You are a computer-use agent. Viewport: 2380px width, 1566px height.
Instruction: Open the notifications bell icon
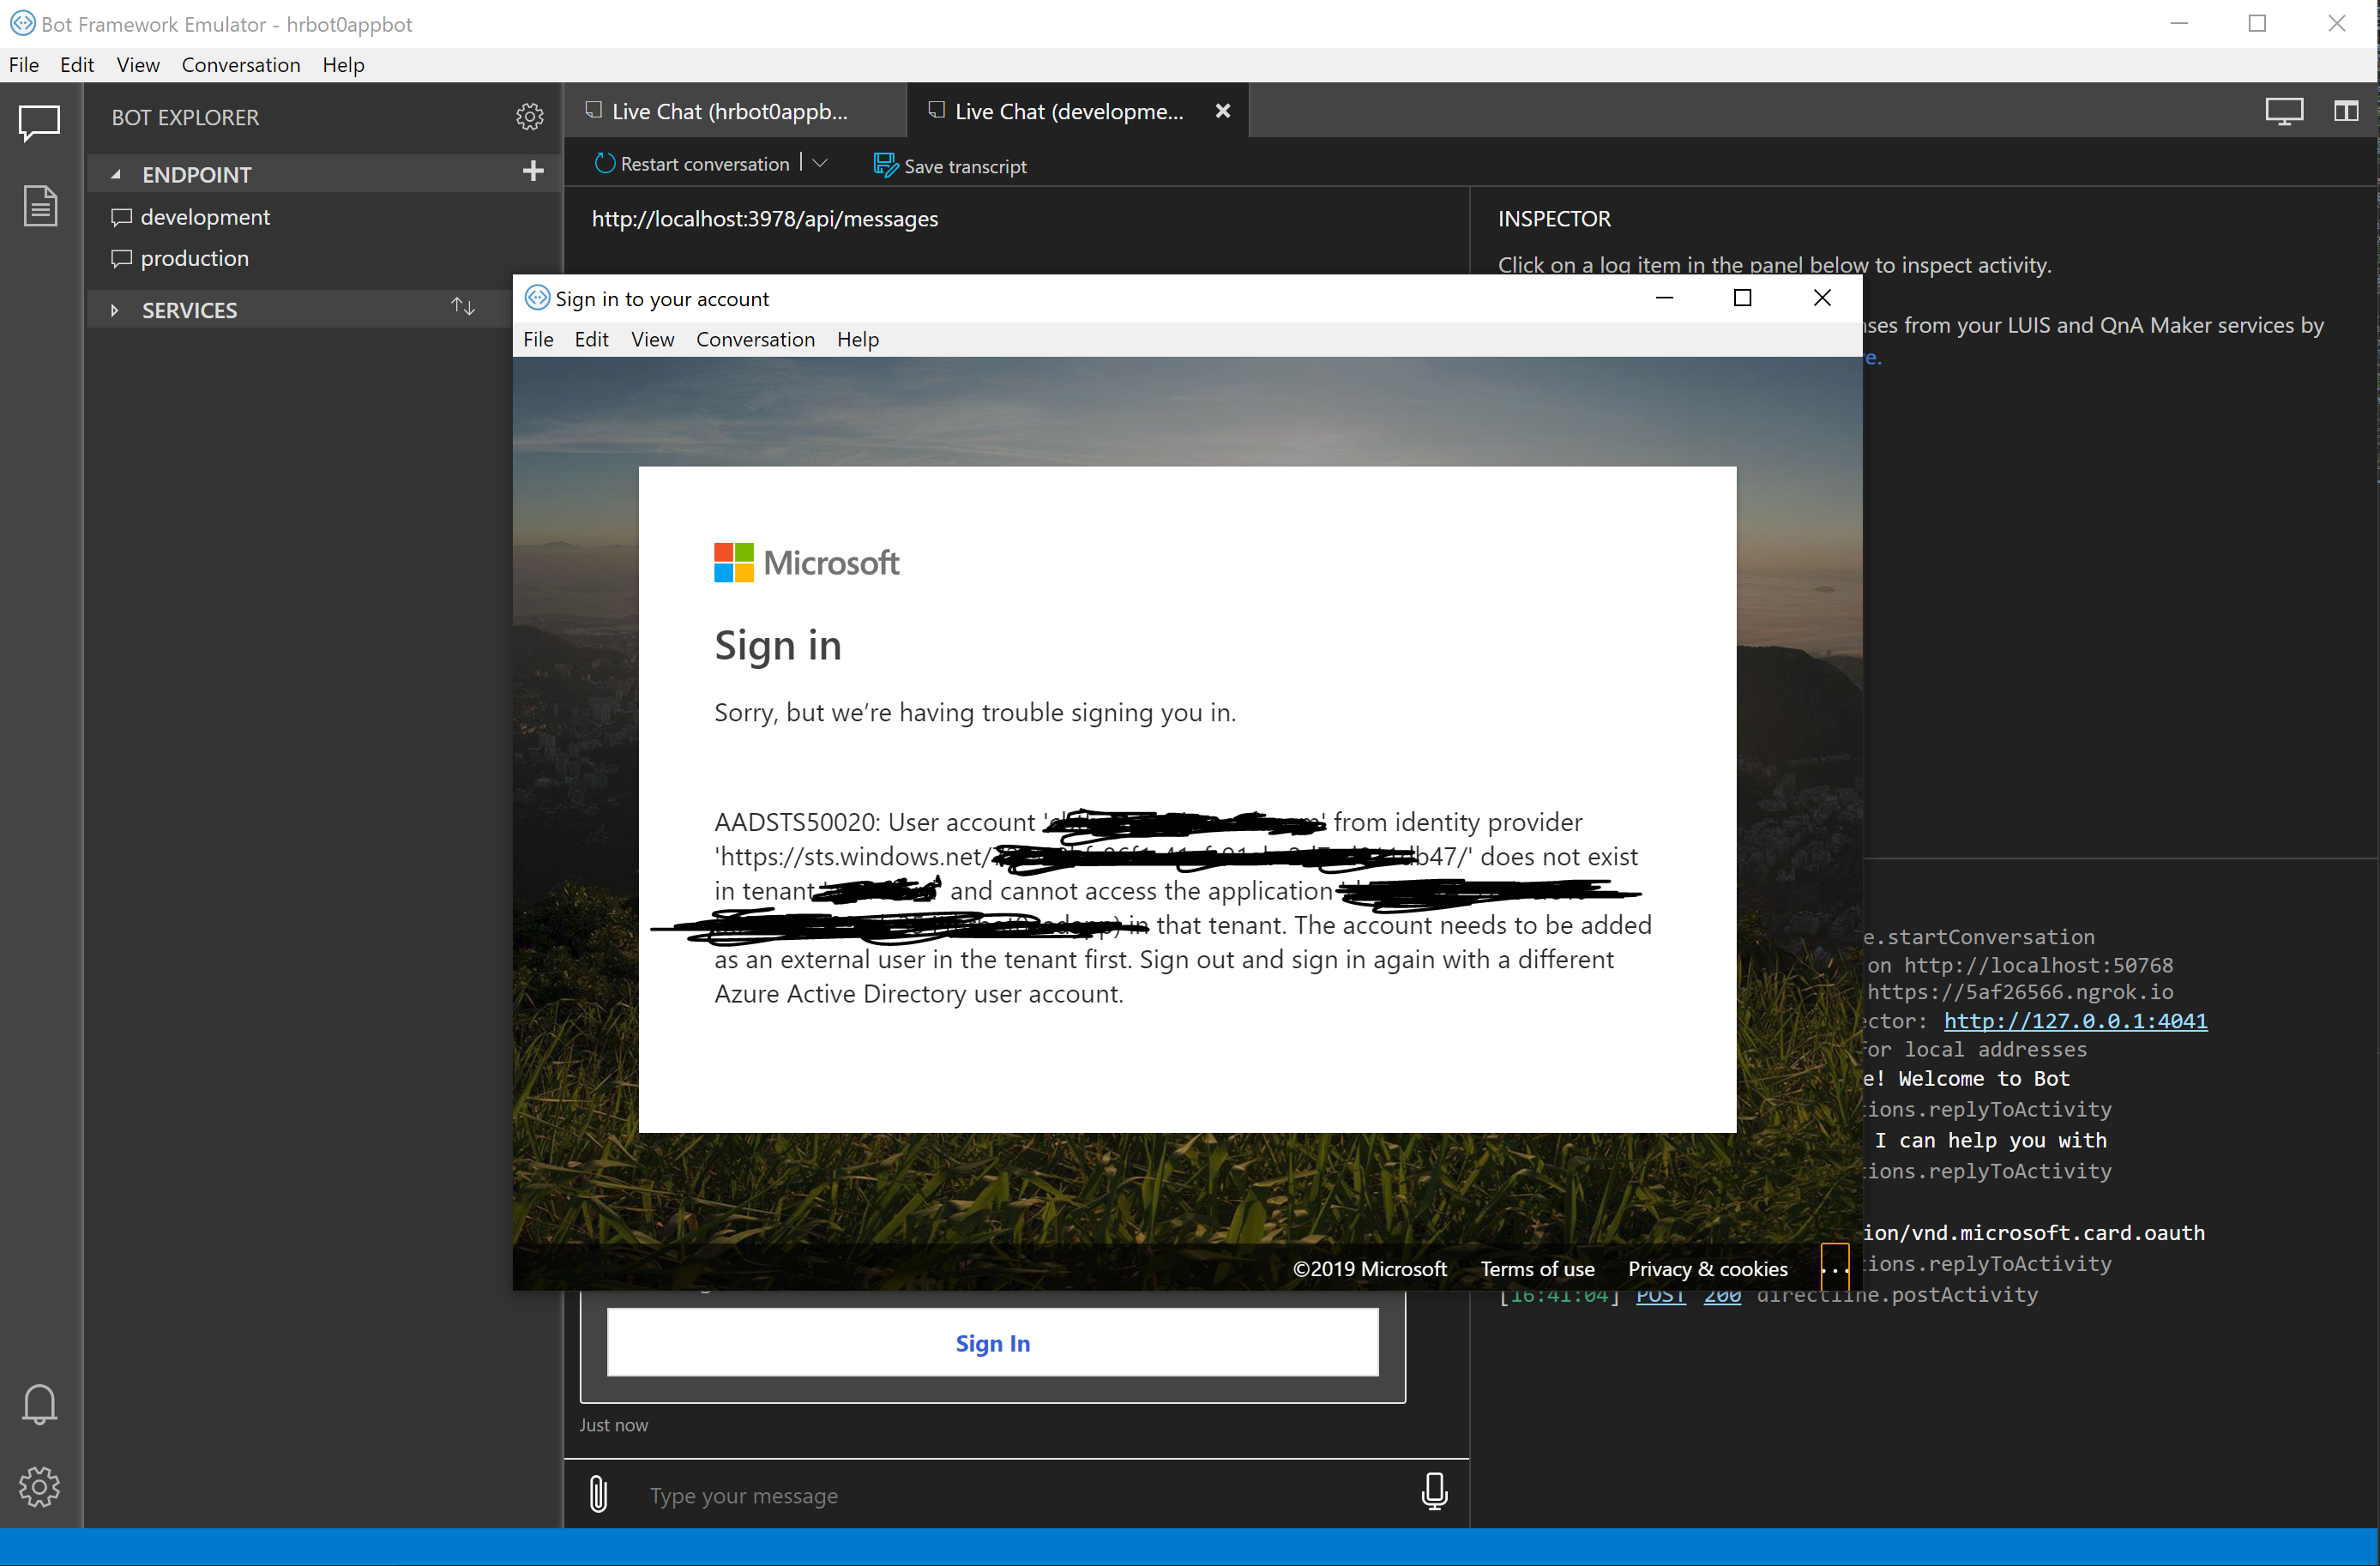click(39, 1404)
